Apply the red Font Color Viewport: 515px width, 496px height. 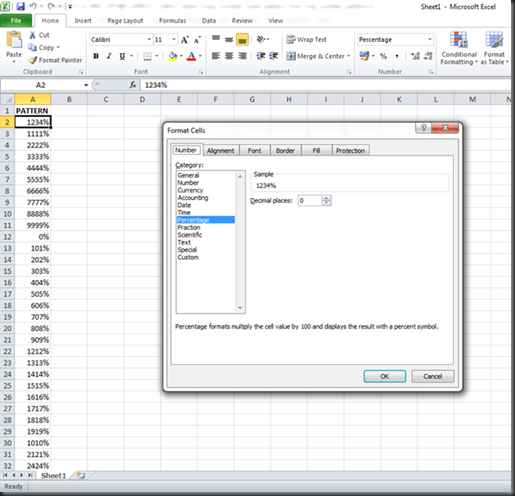pos(191,56)
